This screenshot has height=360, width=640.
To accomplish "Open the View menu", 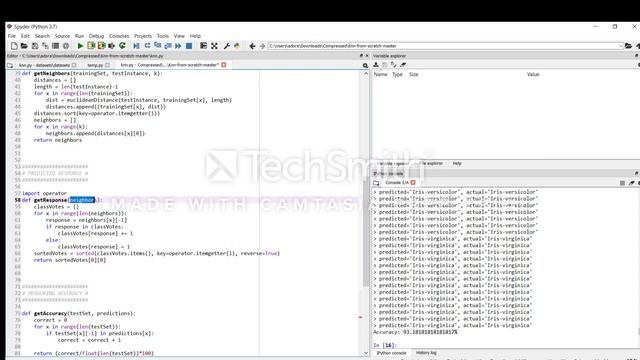I will [179, 36].
